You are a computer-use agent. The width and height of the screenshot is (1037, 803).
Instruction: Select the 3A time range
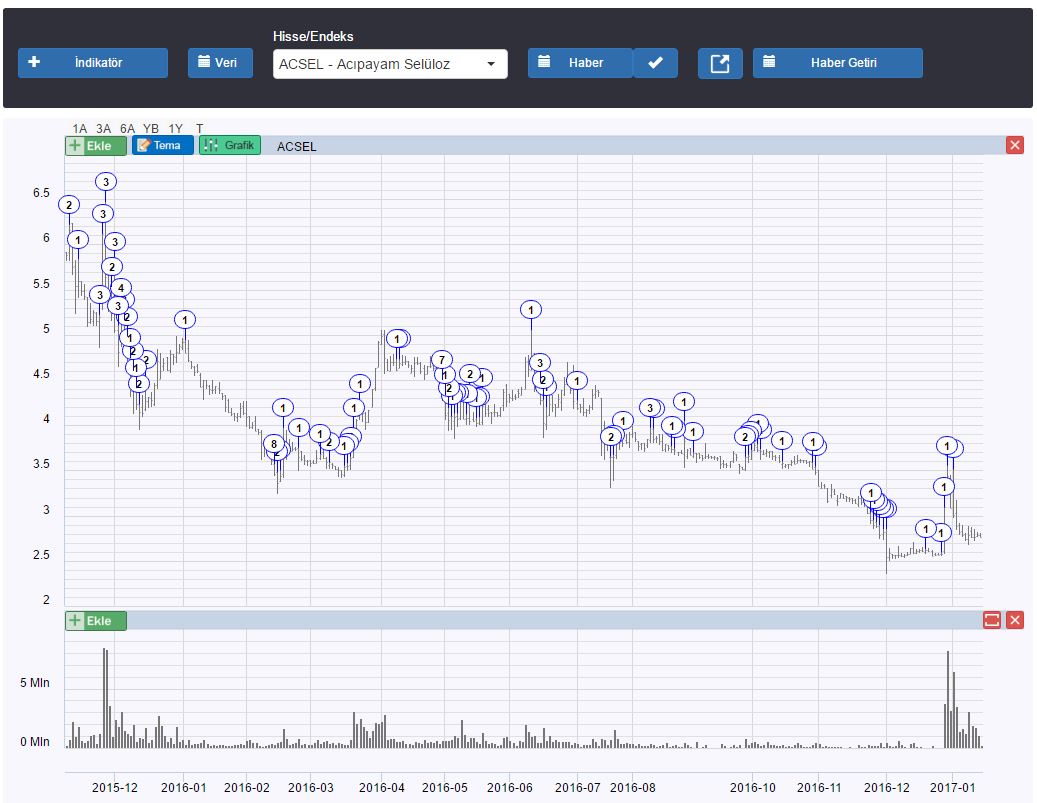(x=104, y=128)
